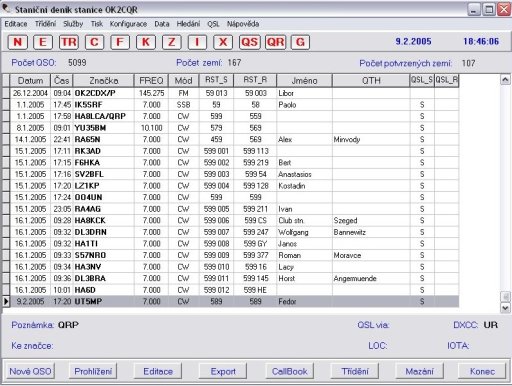Select callsign IK5SRF
512x386 pixels.
click(88, 105)
